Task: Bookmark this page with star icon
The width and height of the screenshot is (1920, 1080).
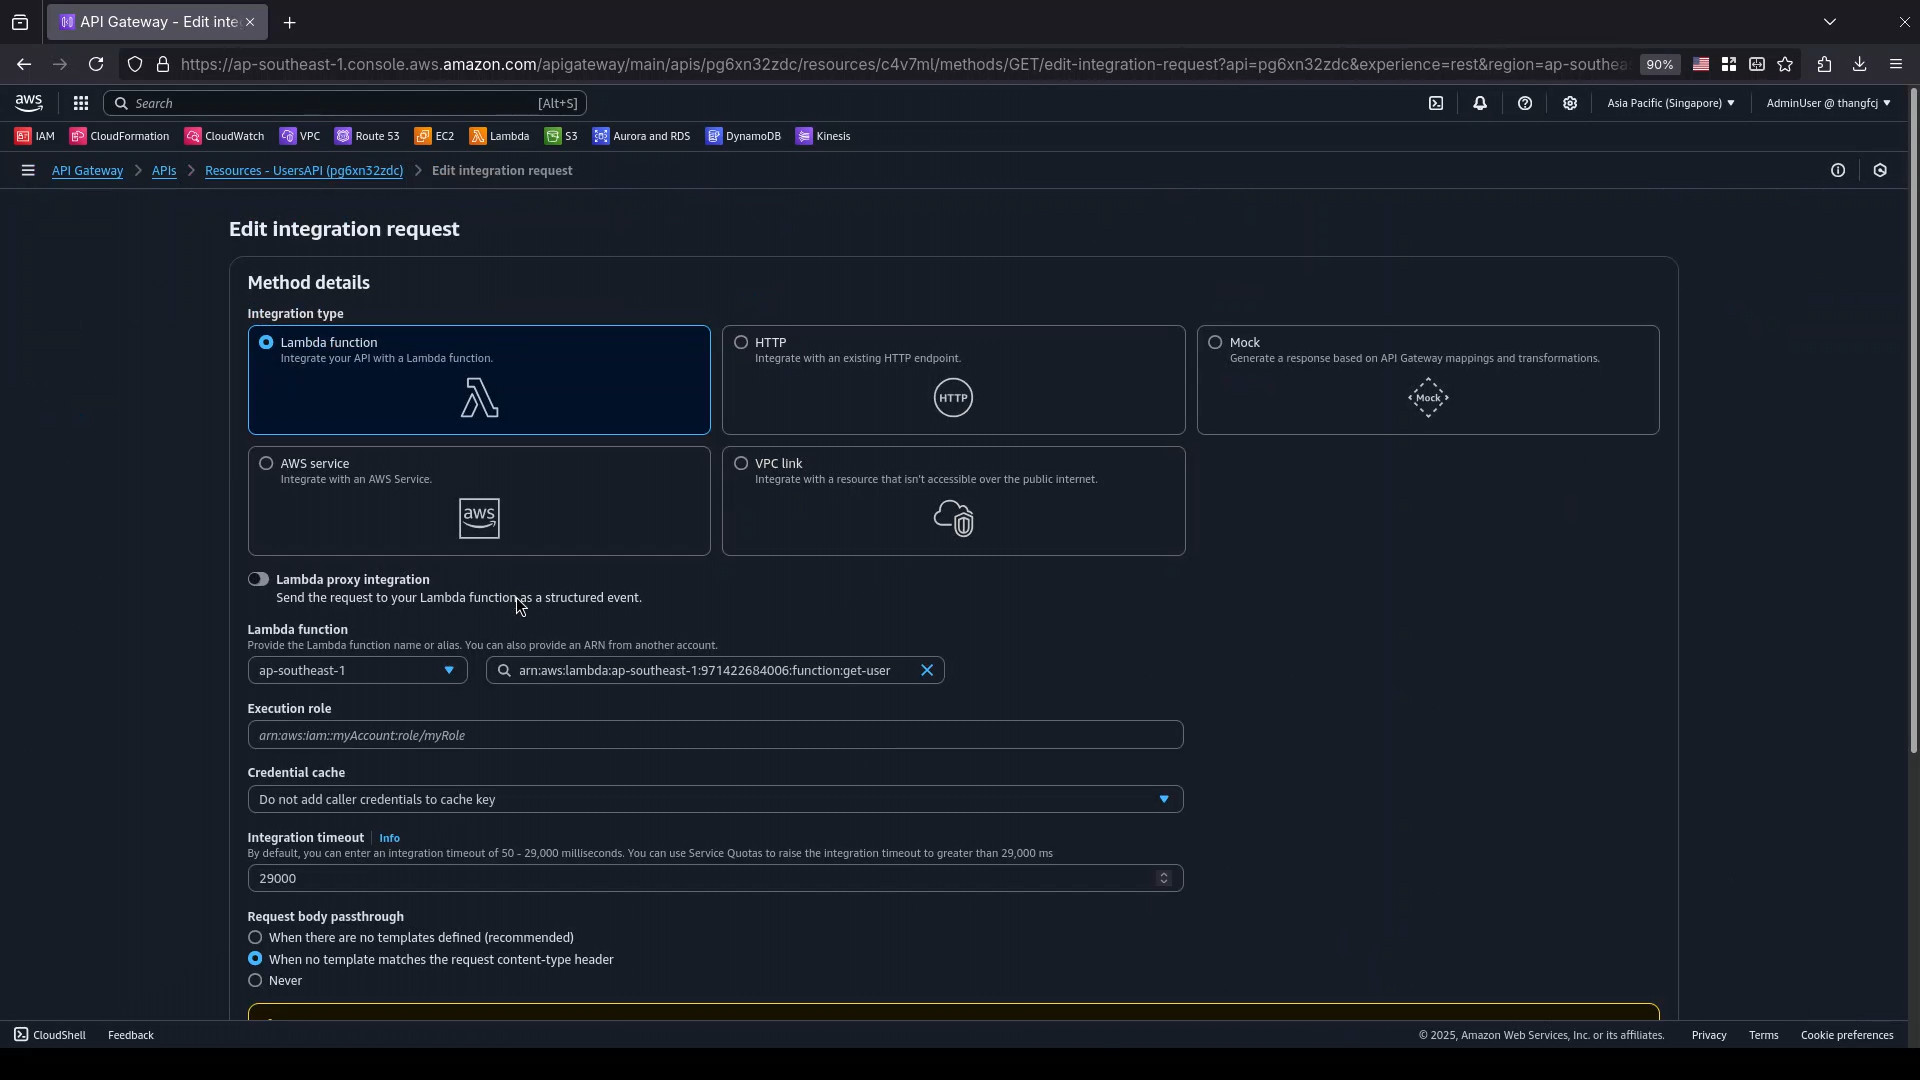Action: point(1785,65)
